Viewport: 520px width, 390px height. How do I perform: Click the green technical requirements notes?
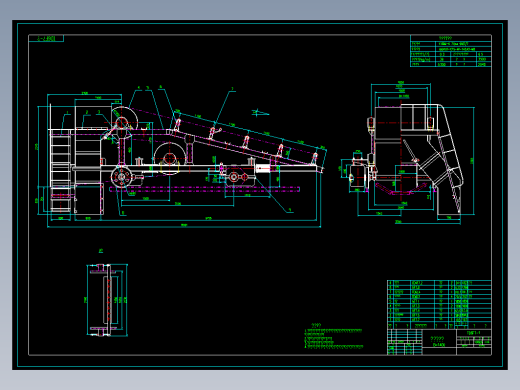pos(333,336)
